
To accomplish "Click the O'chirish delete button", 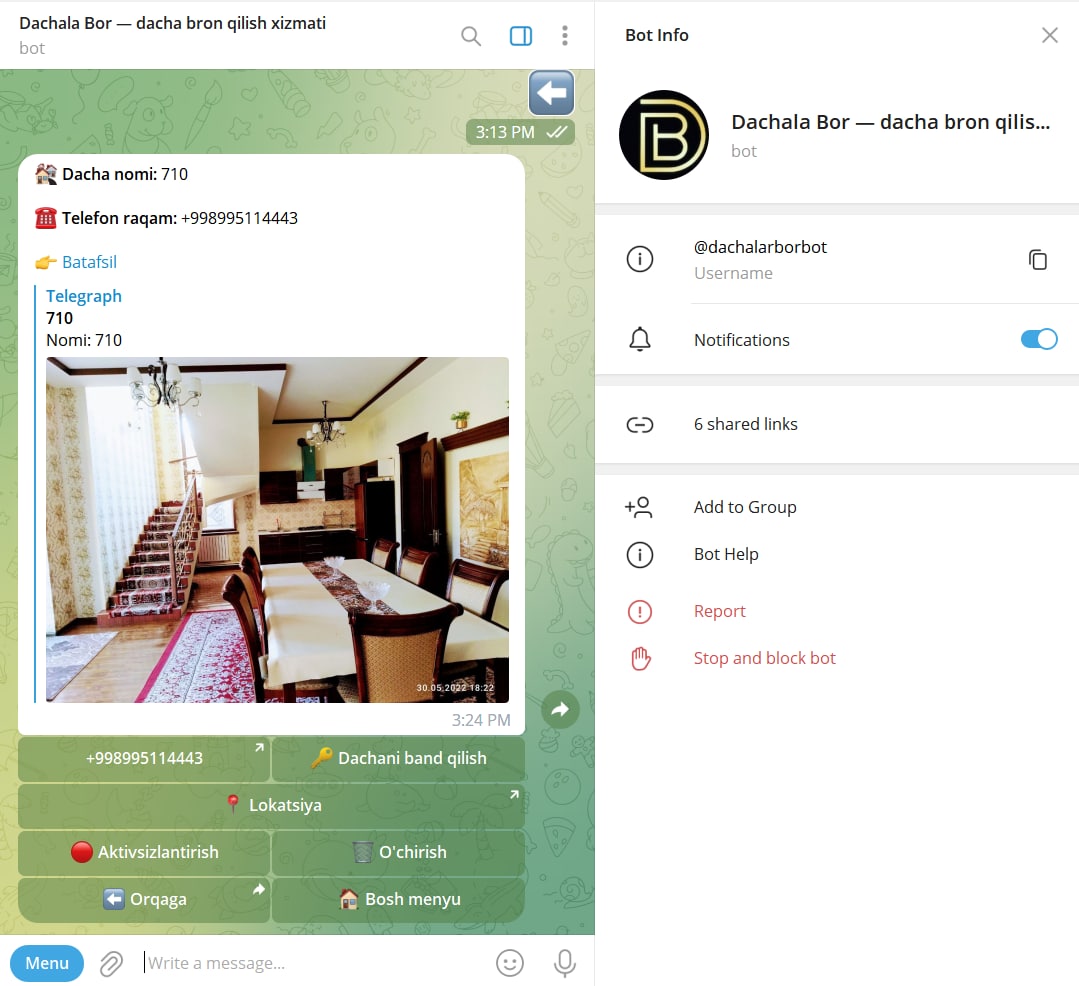I will click(398, 852).
